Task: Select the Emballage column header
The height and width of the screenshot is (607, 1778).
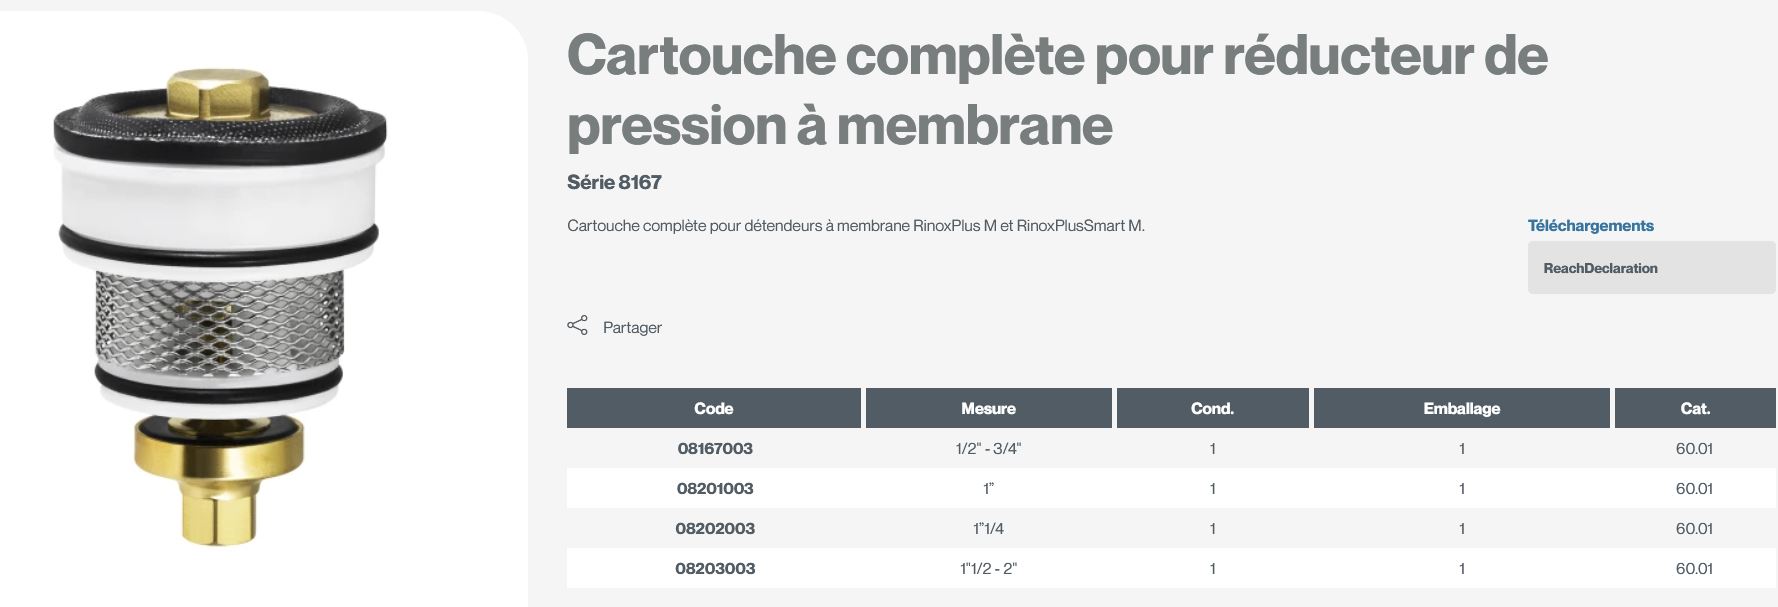Action: click(x=1461, y=408)
